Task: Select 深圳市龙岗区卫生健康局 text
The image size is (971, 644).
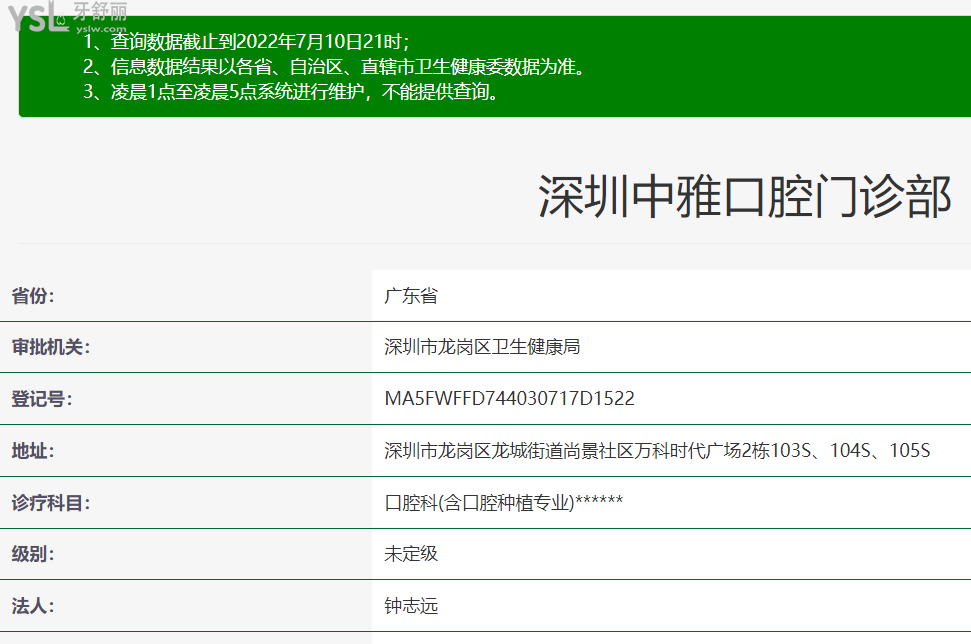Action: pyautogui.click(x=482, y=347)
